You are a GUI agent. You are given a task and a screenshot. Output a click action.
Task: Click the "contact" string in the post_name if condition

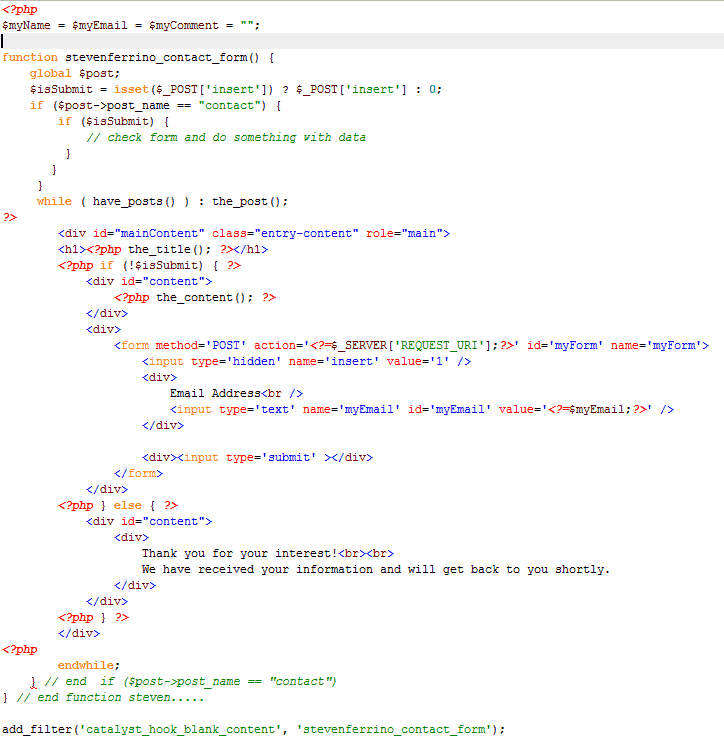click(232, 106)
